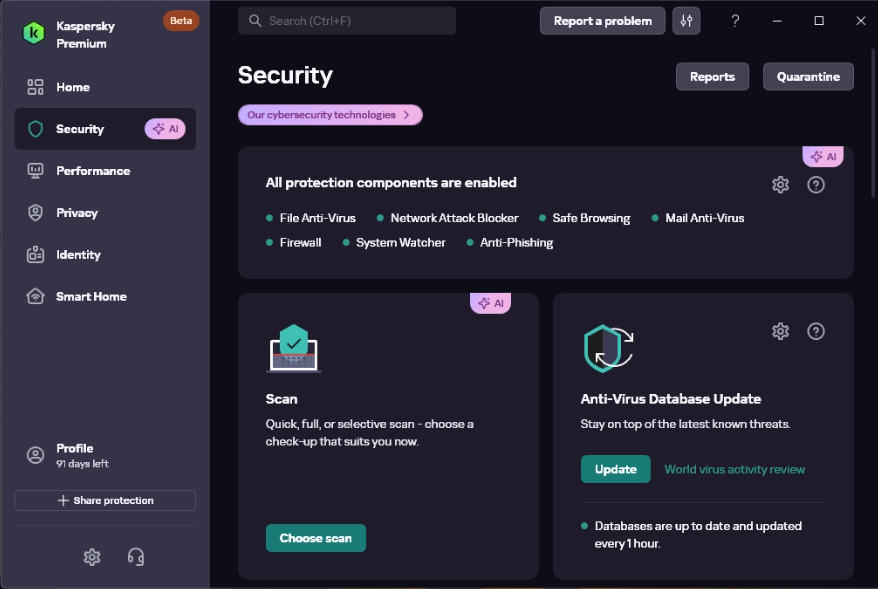Click Report a problem
Screen dimensions: 878x589
[603, 21]
